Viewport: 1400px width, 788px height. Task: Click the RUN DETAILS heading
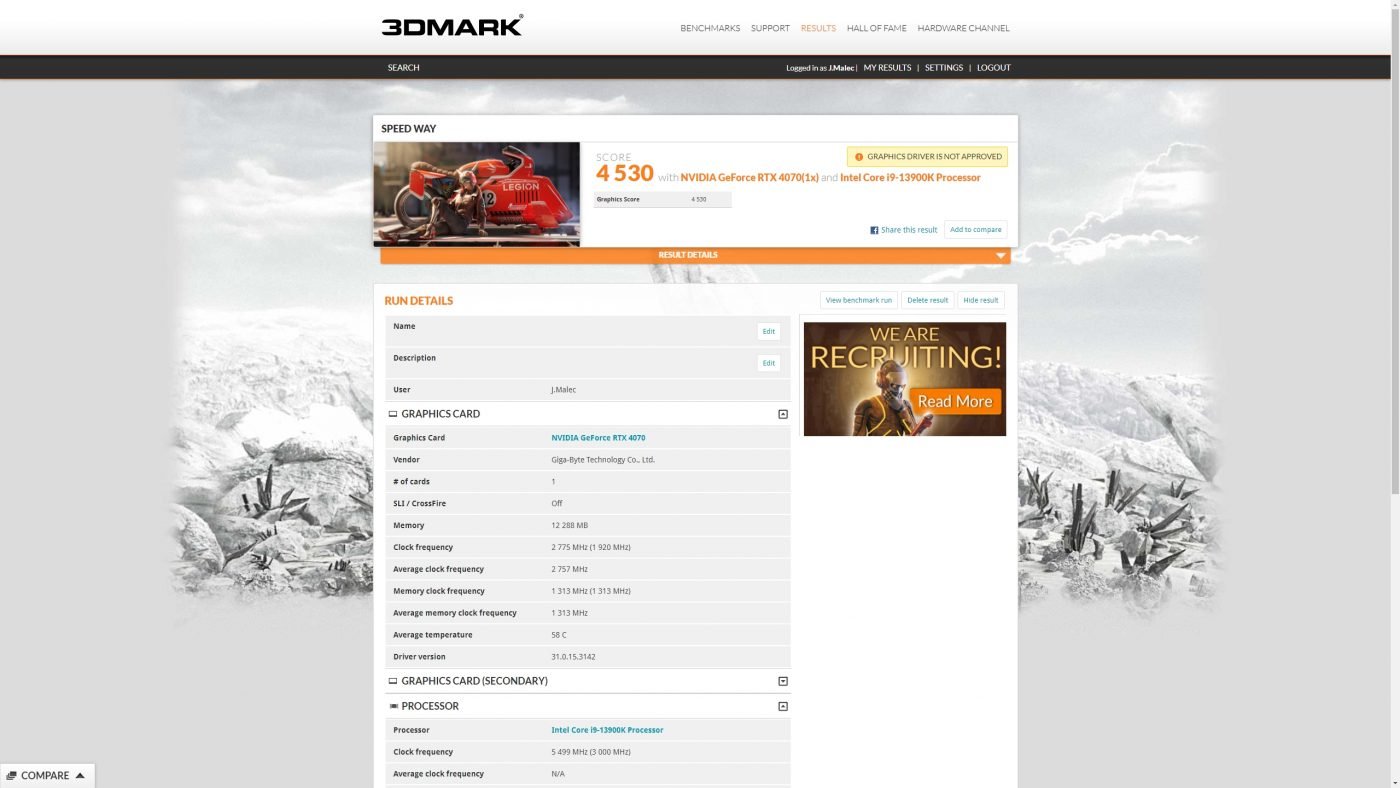419,301
